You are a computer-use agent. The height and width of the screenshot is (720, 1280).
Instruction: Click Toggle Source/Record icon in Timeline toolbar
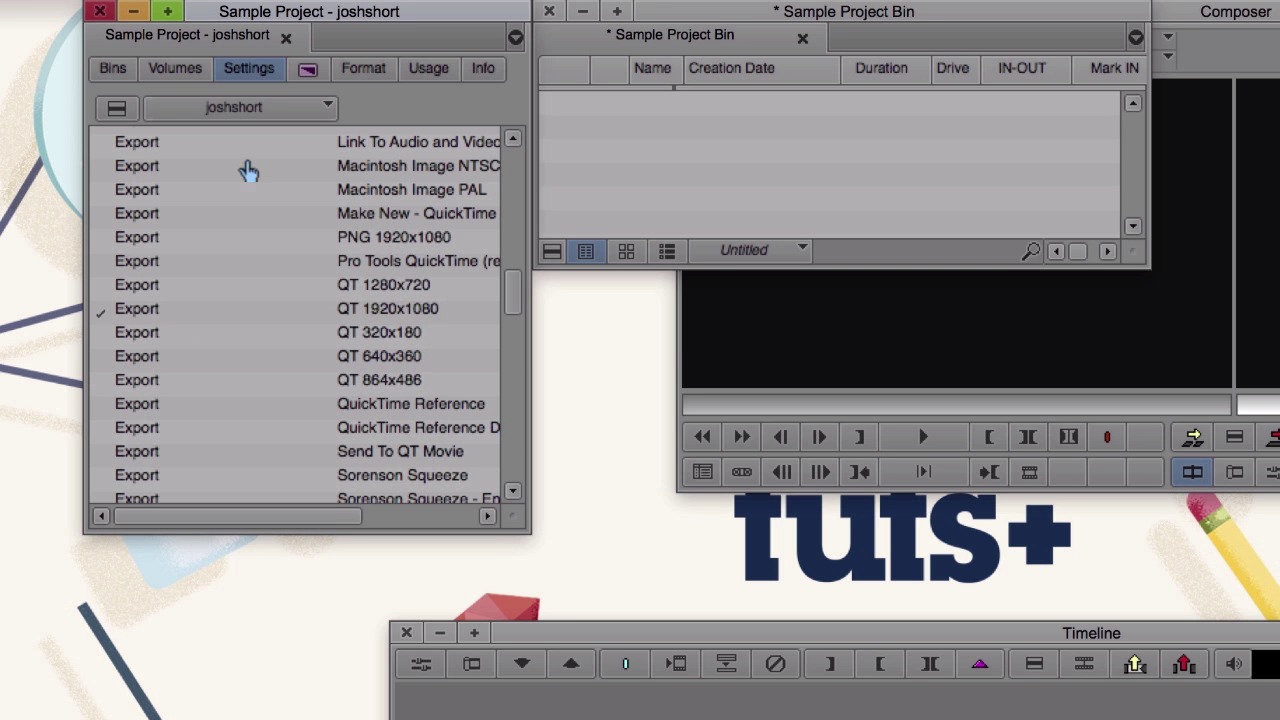click(x=471, y=664)
